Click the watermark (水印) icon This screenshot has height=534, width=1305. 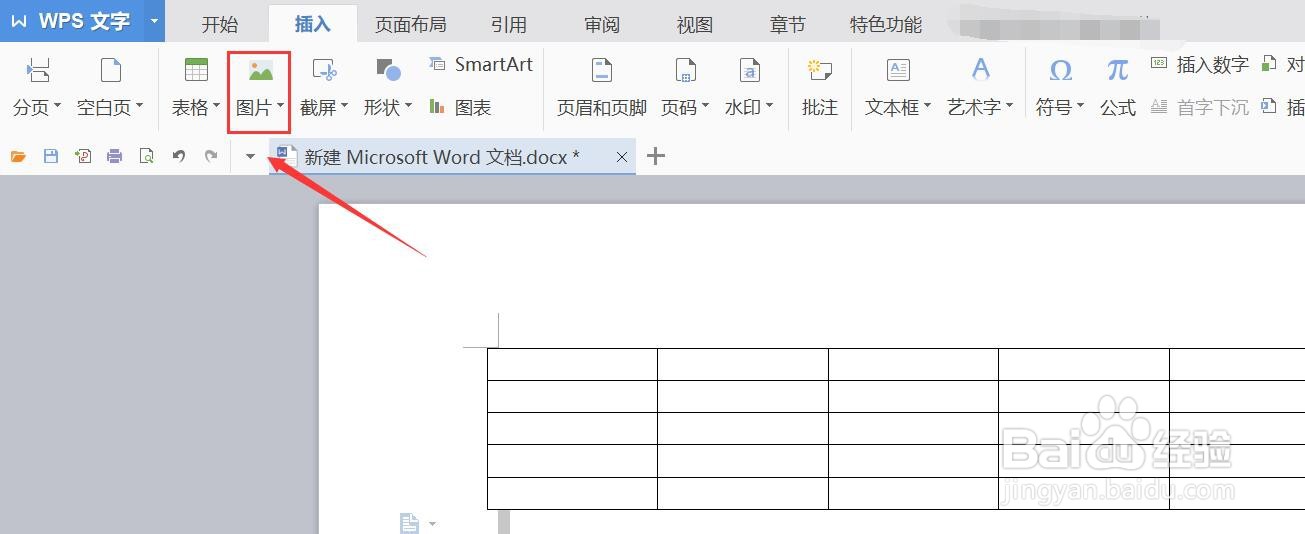coord(749,70)
